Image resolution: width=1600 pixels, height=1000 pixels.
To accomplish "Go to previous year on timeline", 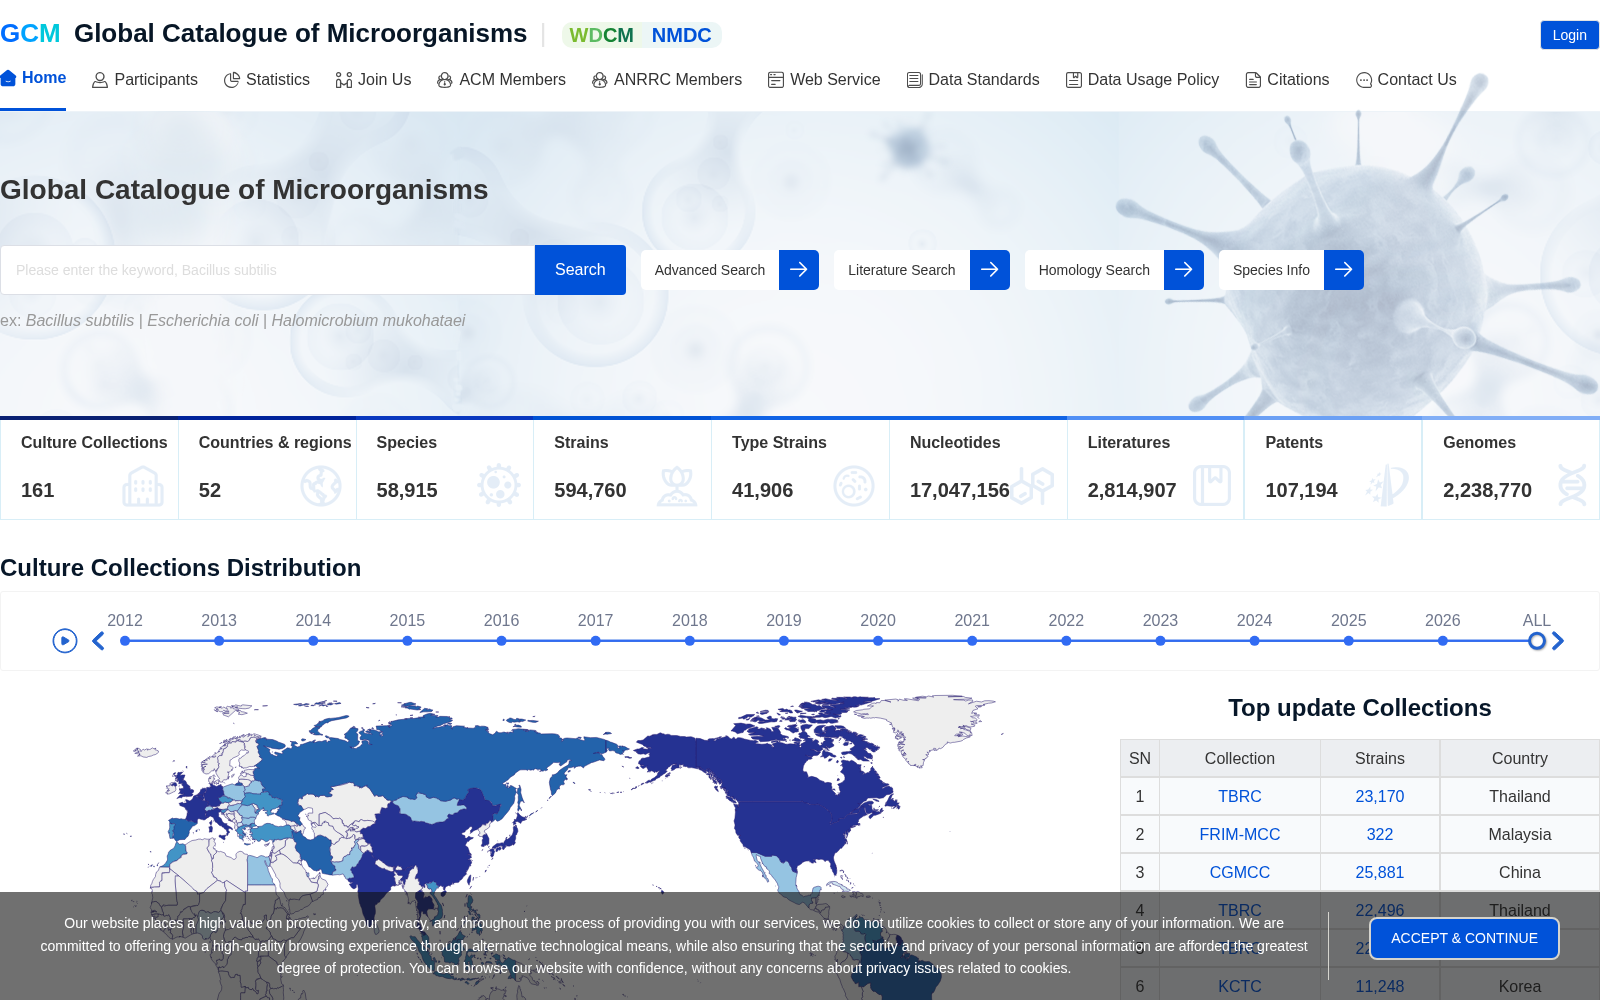I will pos(98,641).
